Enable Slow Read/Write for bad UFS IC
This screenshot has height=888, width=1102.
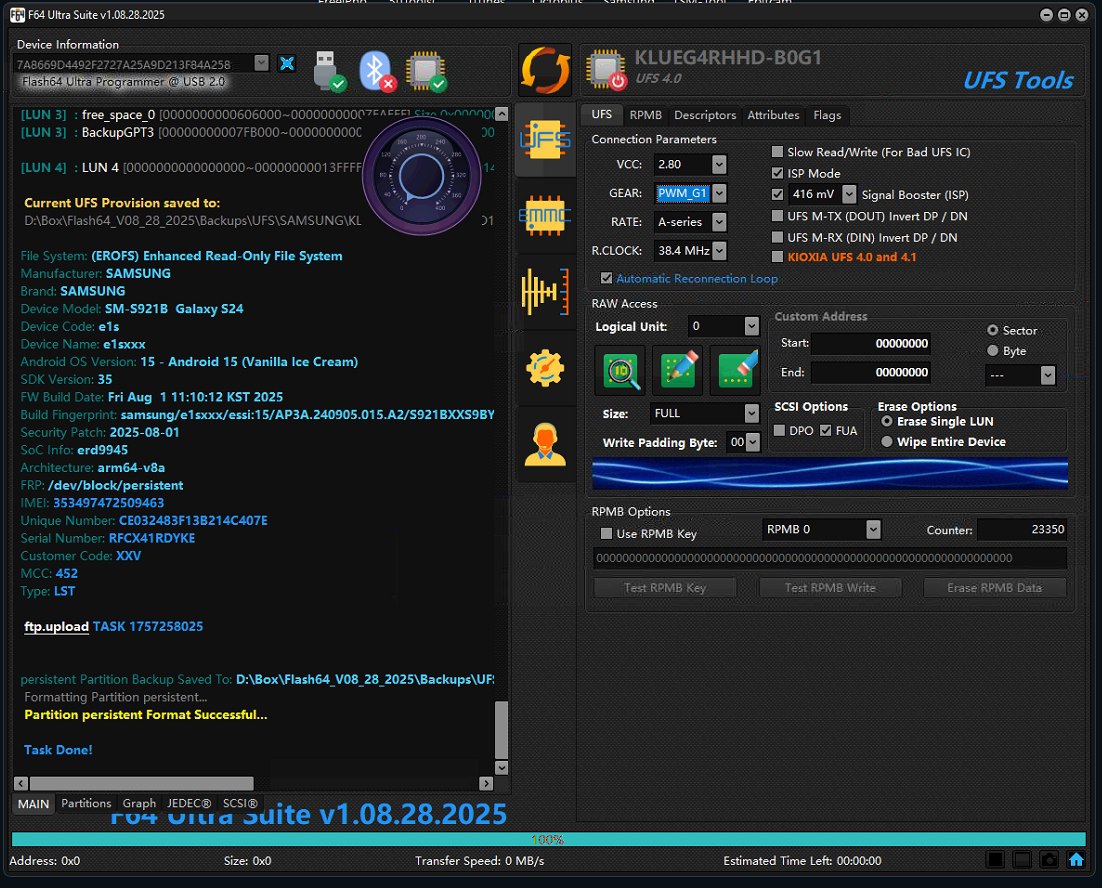click(777, 152)
